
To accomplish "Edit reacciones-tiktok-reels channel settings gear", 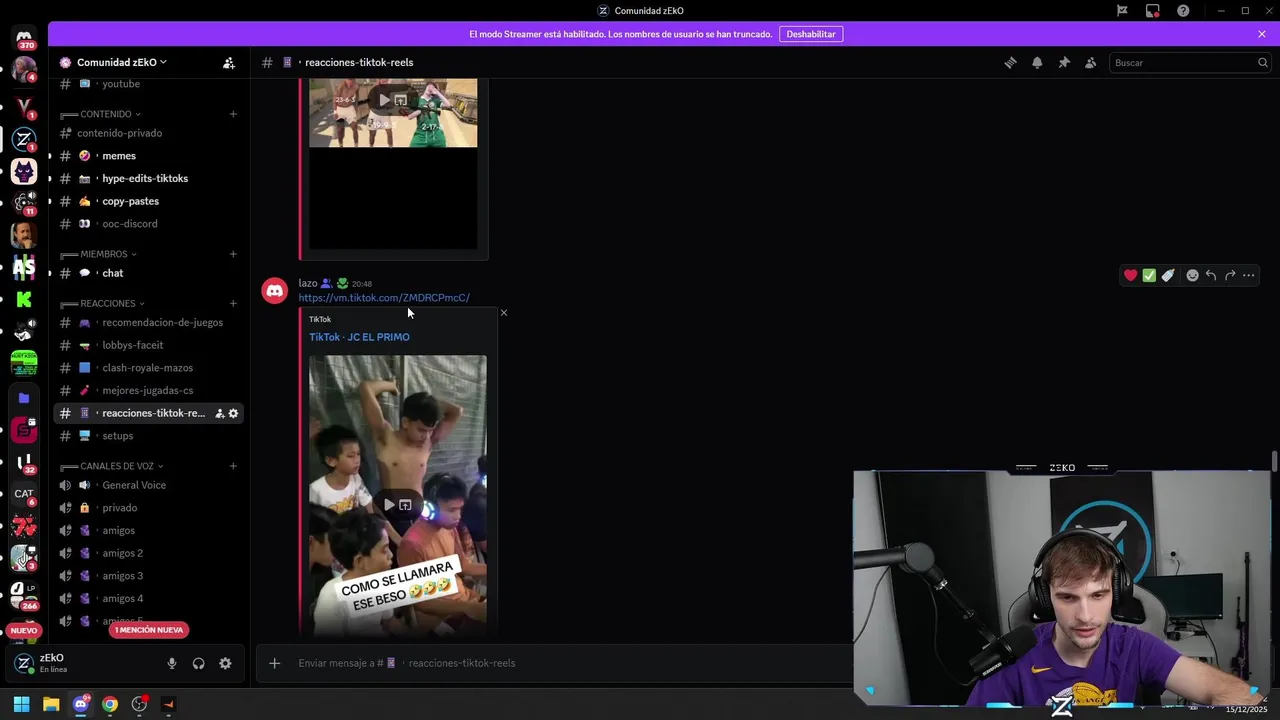I will [x=233, y=413].
